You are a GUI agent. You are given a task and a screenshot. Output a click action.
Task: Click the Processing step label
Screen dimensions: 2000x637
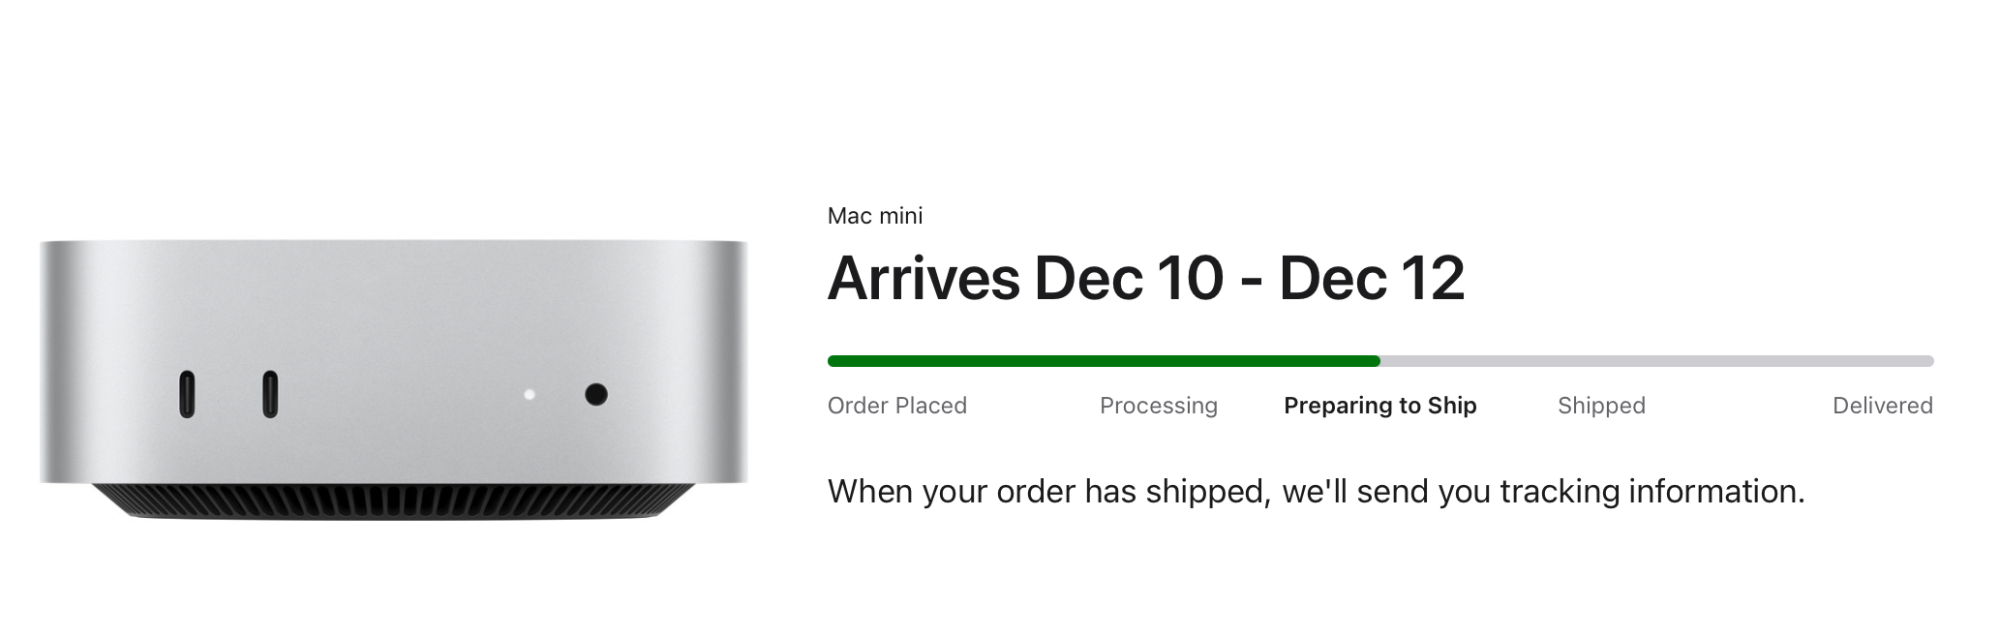(x=1158, y=406)
